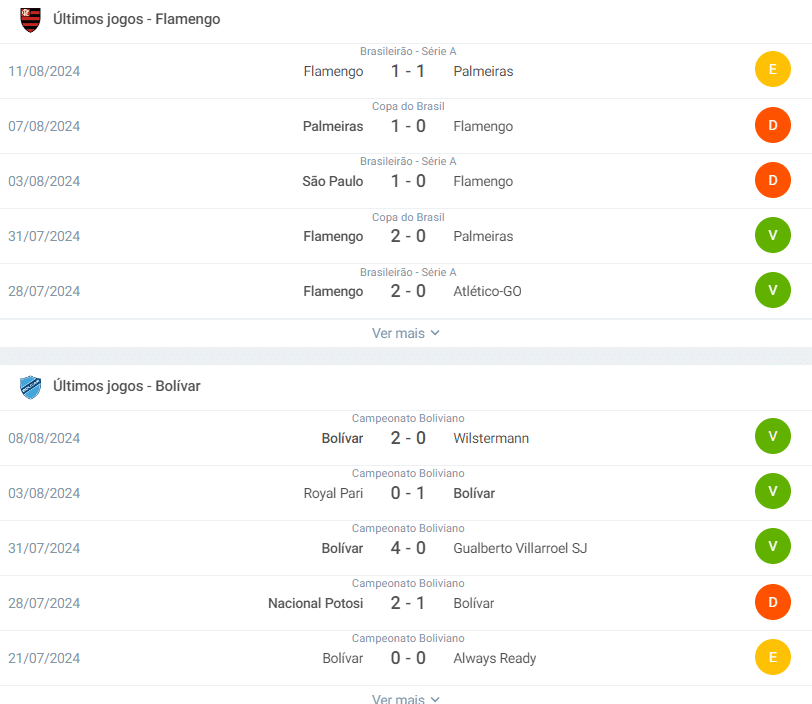
Task: Click the green V badge for Royal Pari match
Action: pos(773,492)
